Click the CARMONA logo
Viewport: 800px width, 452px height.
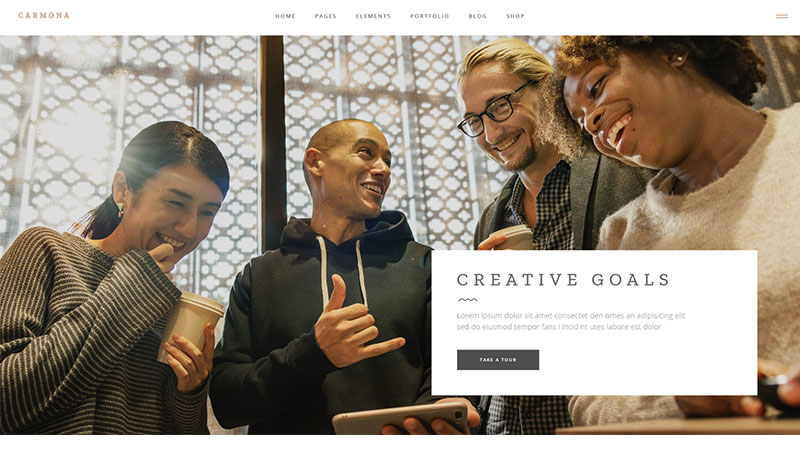click(44, 15)
